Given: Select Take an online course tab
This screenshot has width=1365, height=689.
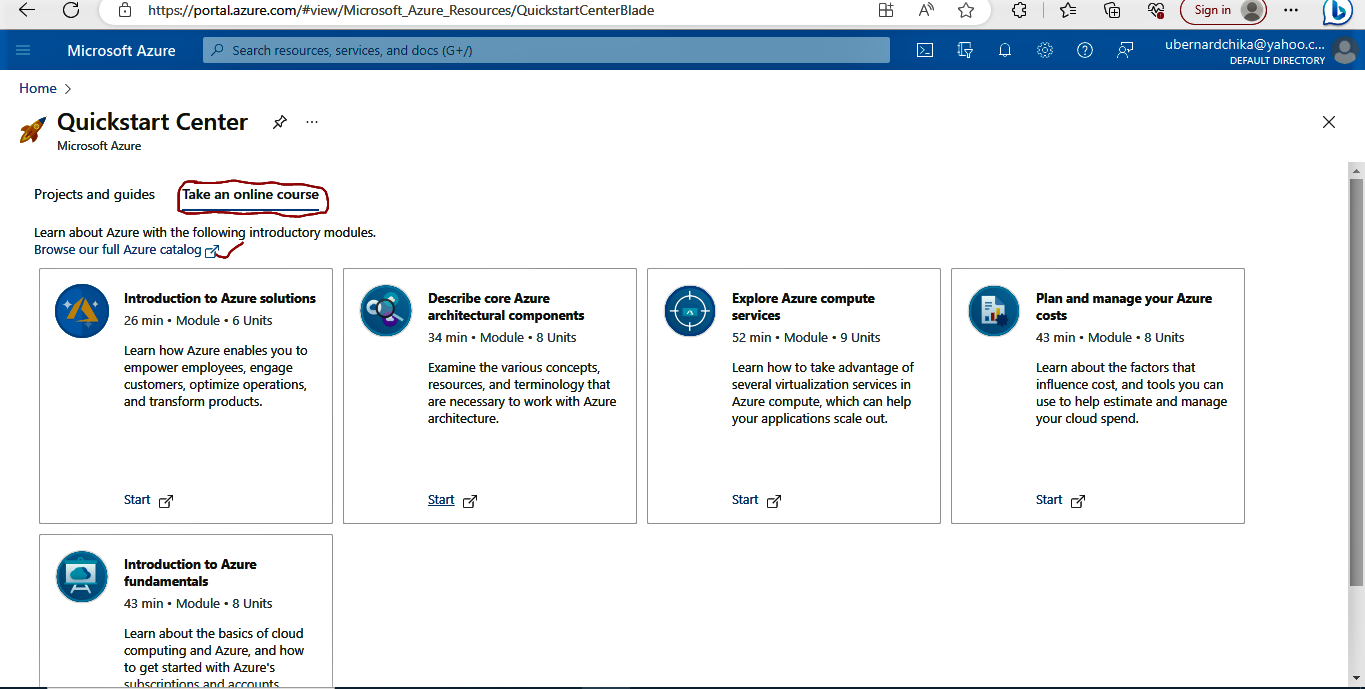Looking at the screenshot, I should tap(250, 195).
